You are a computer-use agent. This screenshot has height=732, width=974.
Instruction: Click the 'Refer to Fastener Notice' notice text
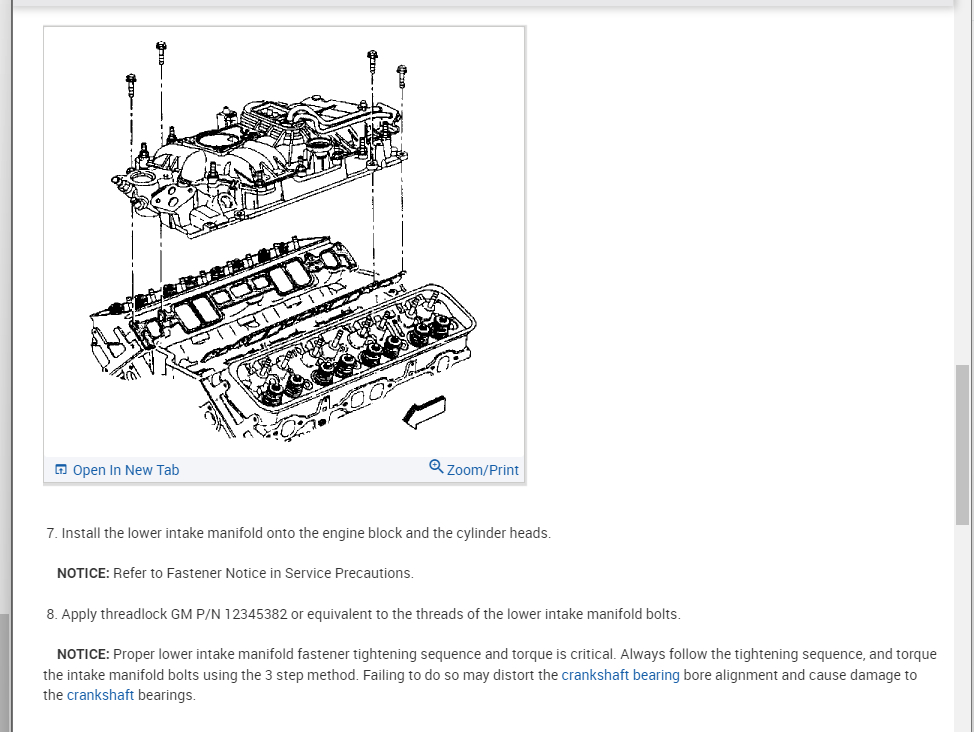point(235,574)
